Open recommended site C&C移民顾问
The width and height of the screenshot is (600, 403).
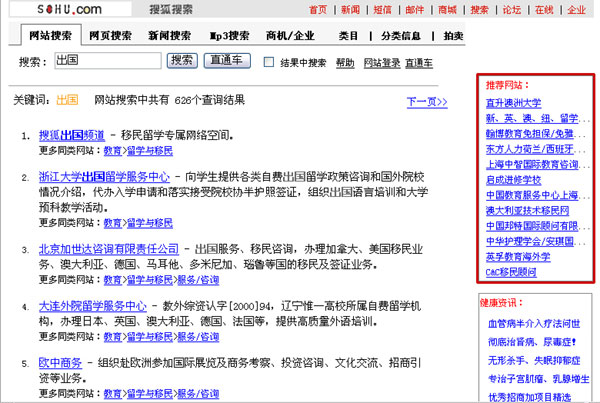coord(511,272)
